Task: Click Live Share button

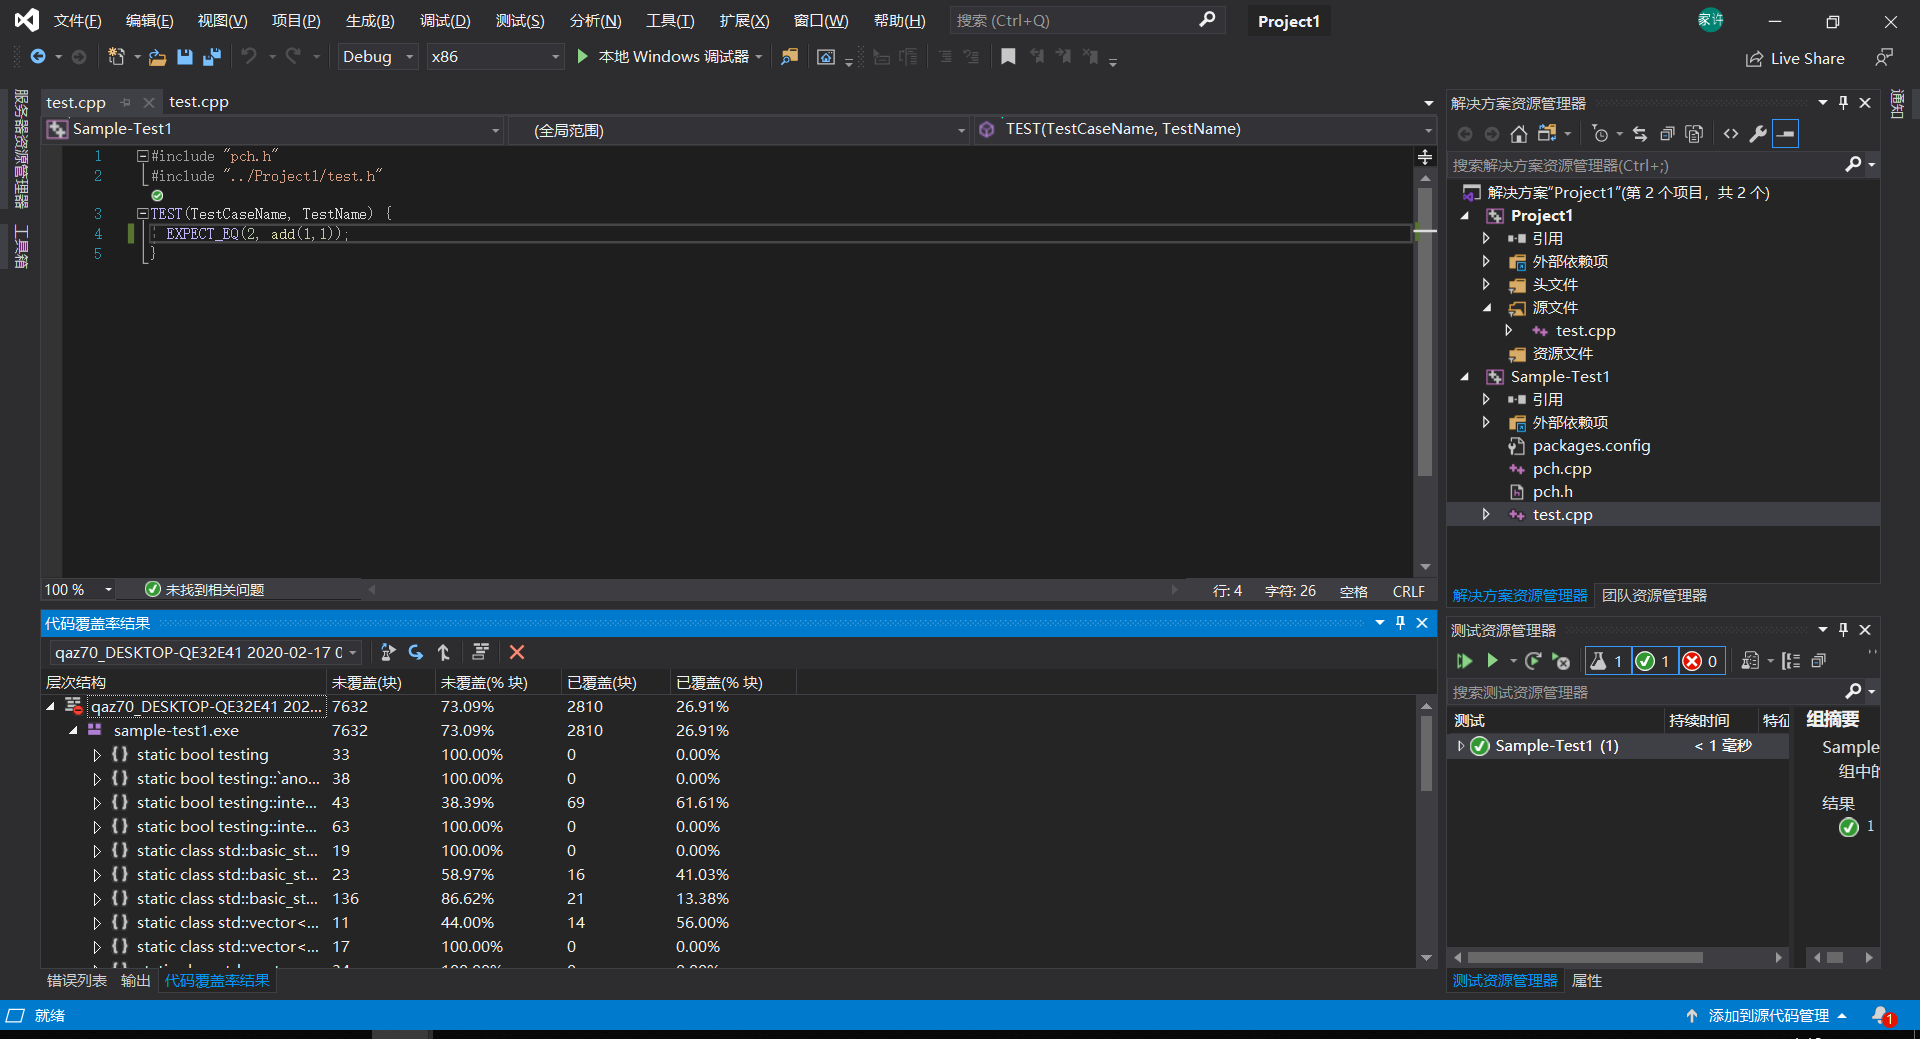Action: 1796,59
